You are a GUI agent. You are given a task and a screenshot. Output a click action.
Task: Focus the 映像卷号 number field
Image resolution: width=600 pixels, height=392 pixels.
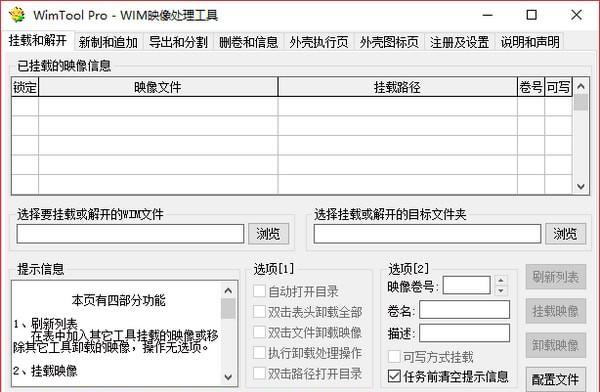click(466, 285)
